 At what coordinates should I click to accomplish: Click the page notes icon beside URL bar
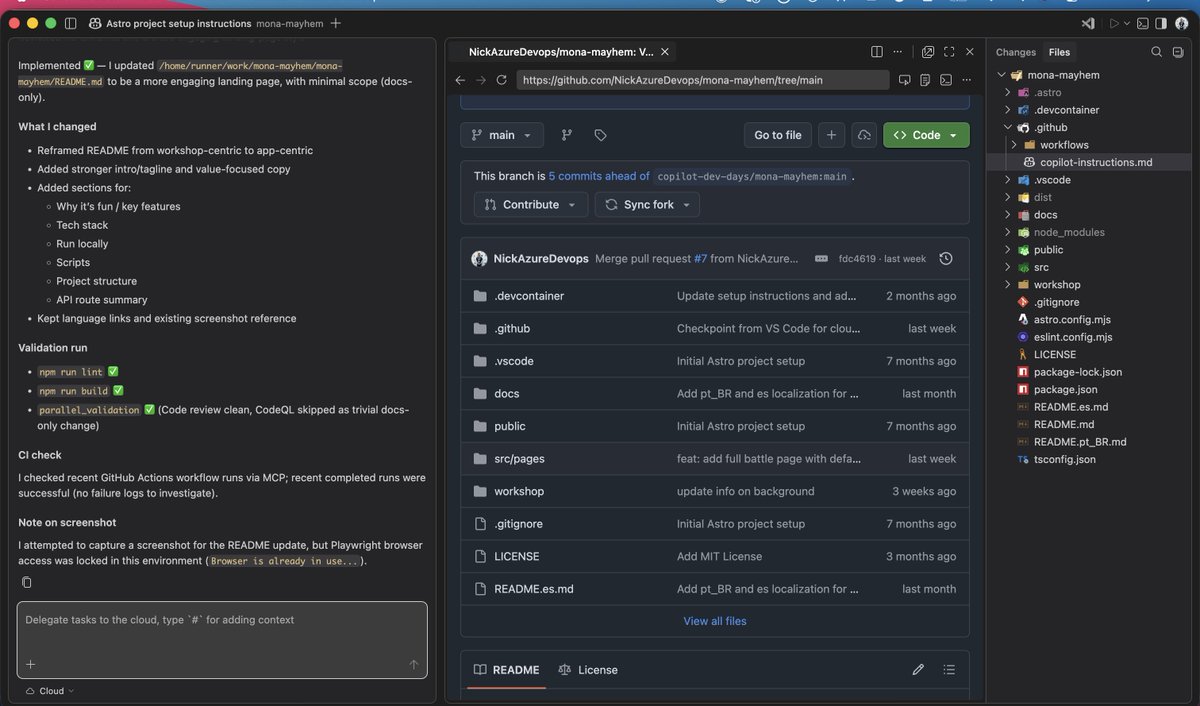coord(926,80)
